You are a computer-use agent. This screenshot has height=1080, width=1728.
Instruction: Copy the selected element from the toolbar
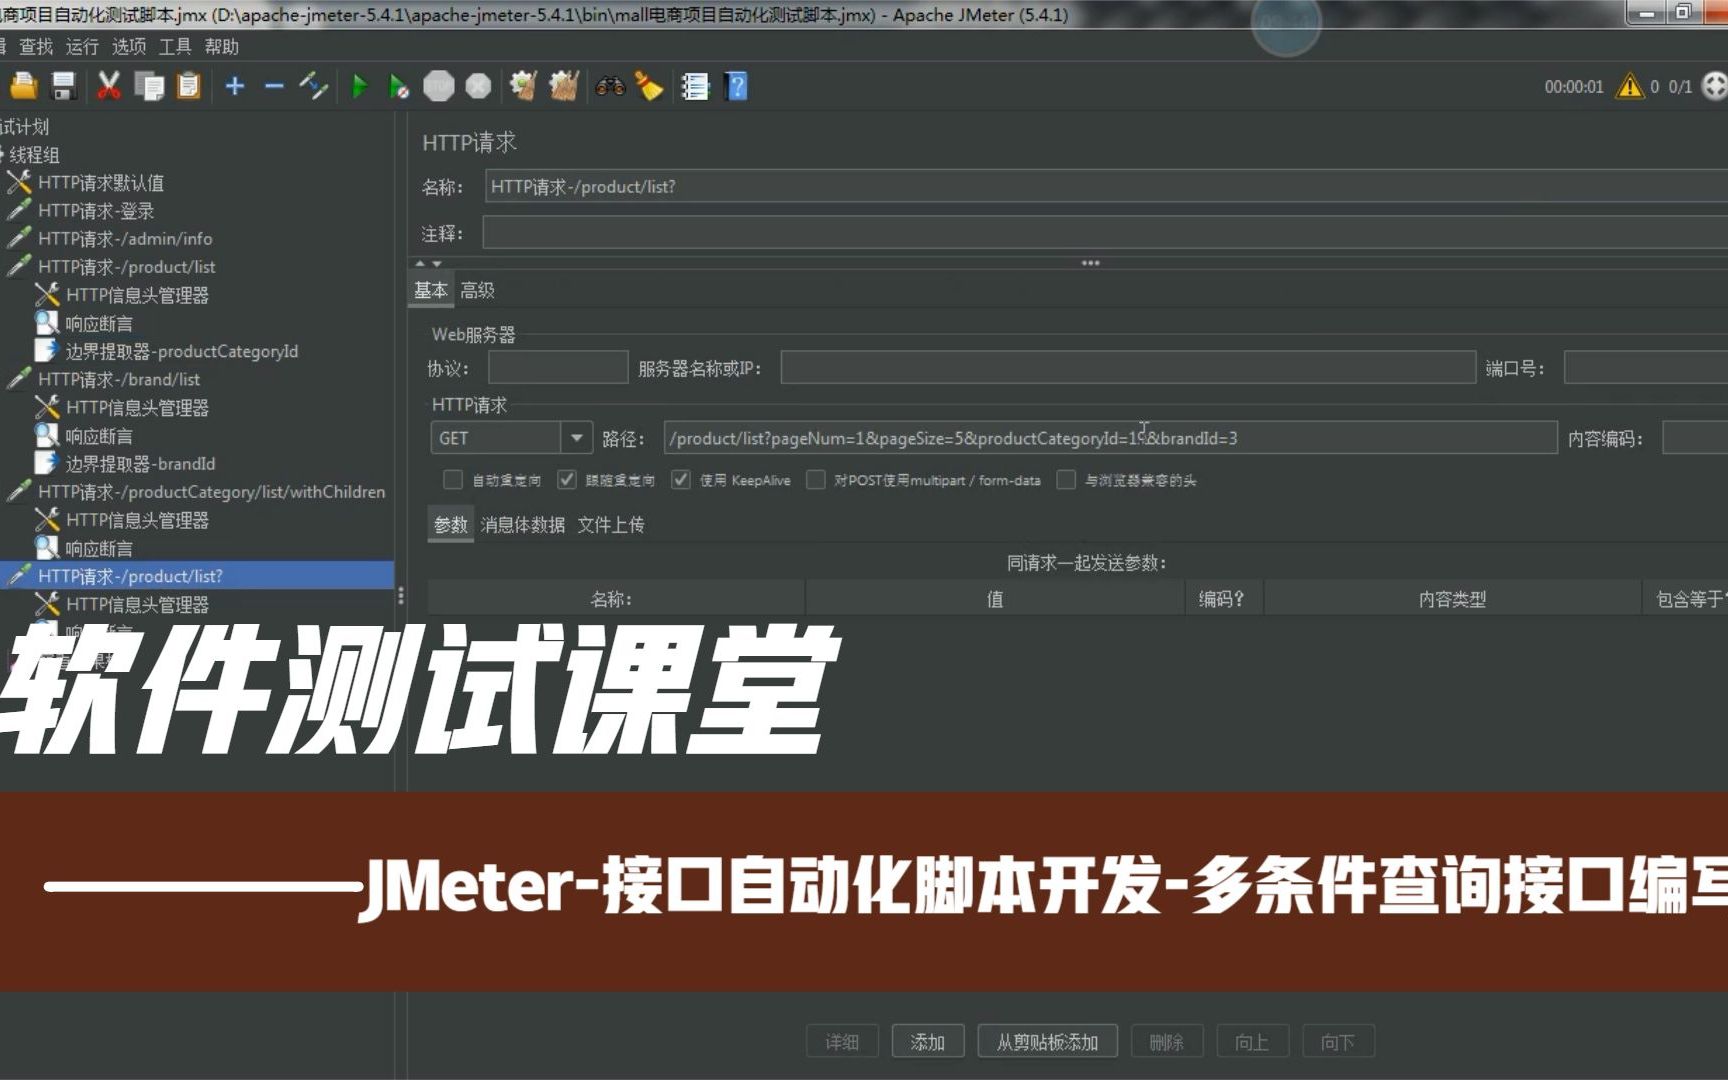(x=149, y=87)
